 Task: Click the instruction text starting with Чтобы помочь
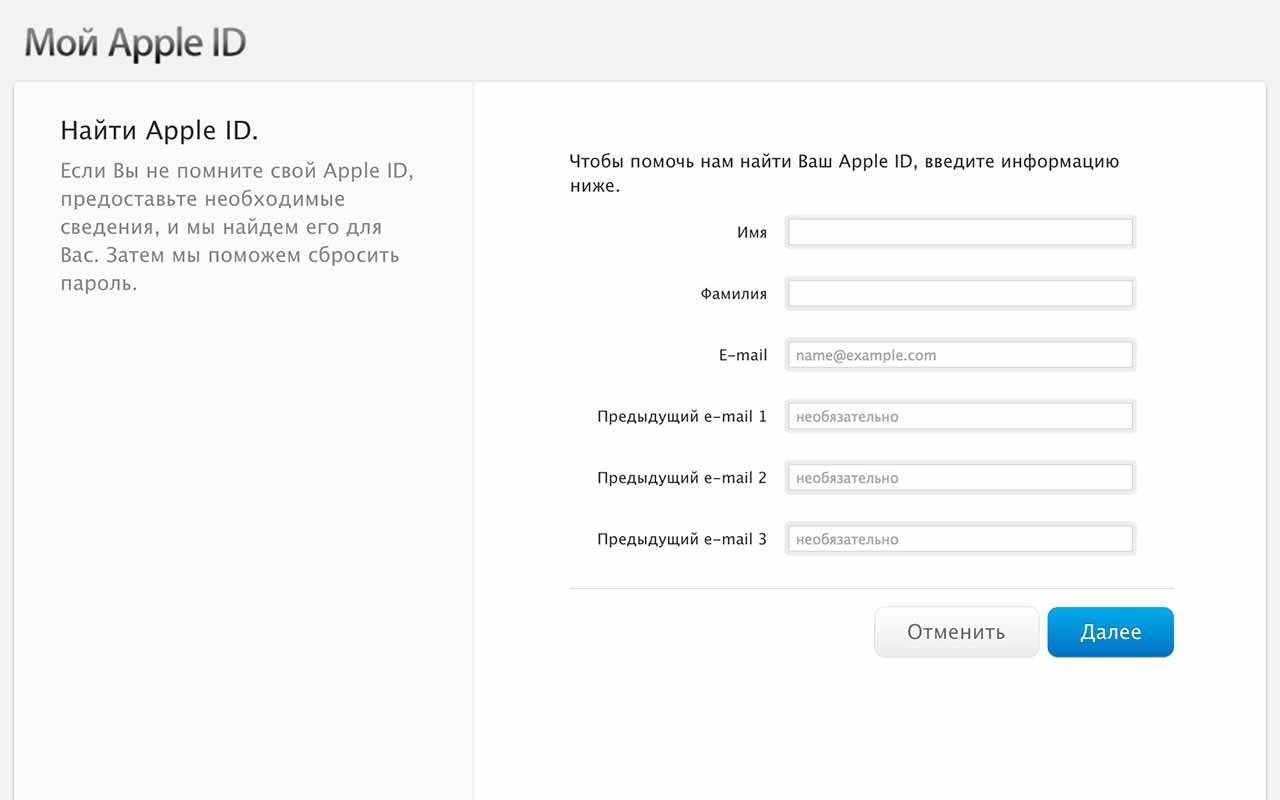pyautogui.click(x=844, y=173)
